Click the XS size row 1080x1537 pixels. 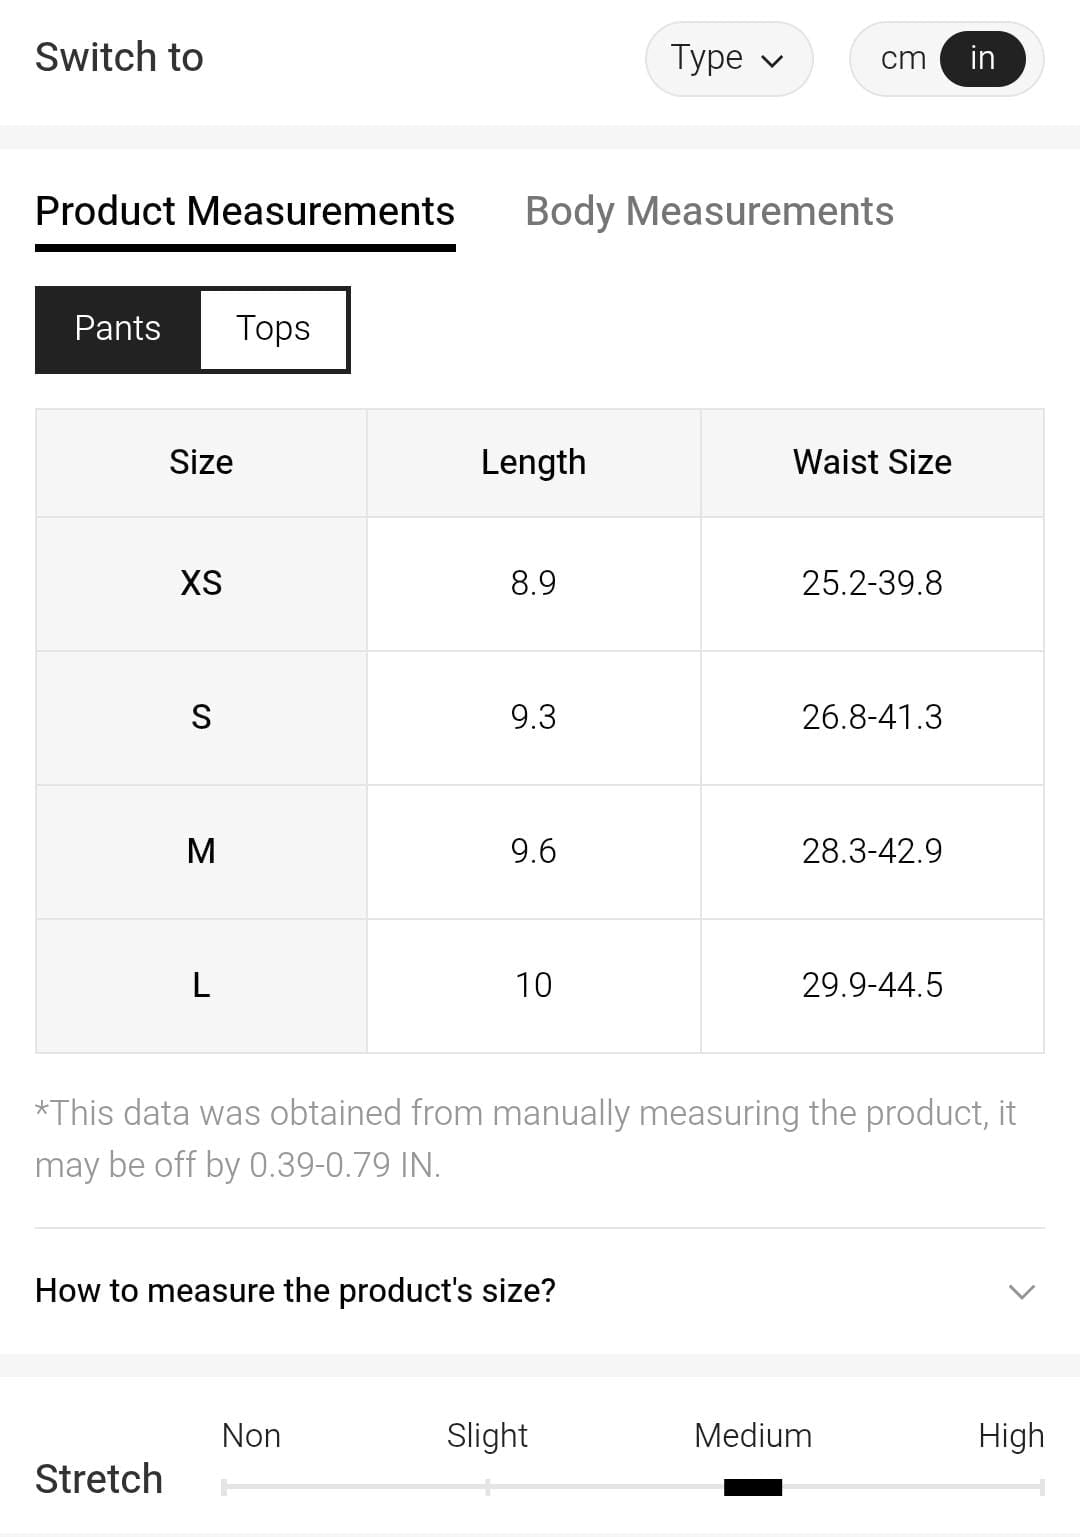(x=201, y=583)
